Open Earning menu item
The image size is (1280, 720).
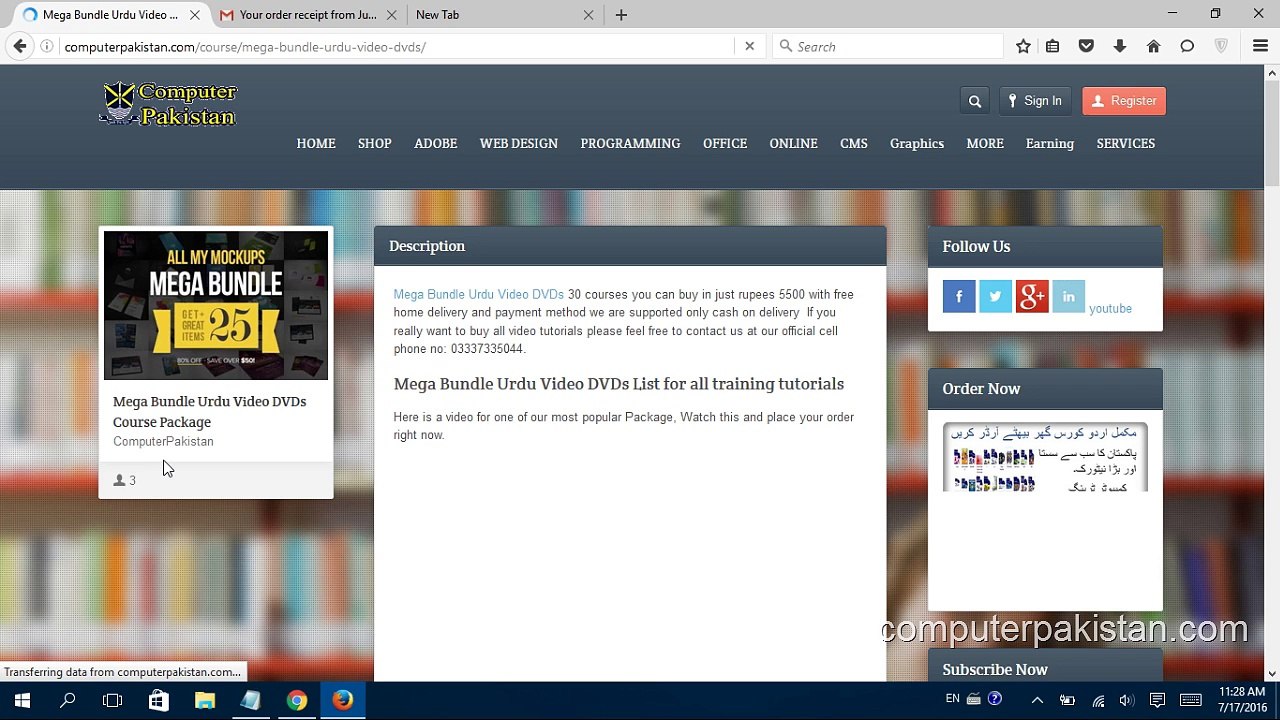point(1050,144)
